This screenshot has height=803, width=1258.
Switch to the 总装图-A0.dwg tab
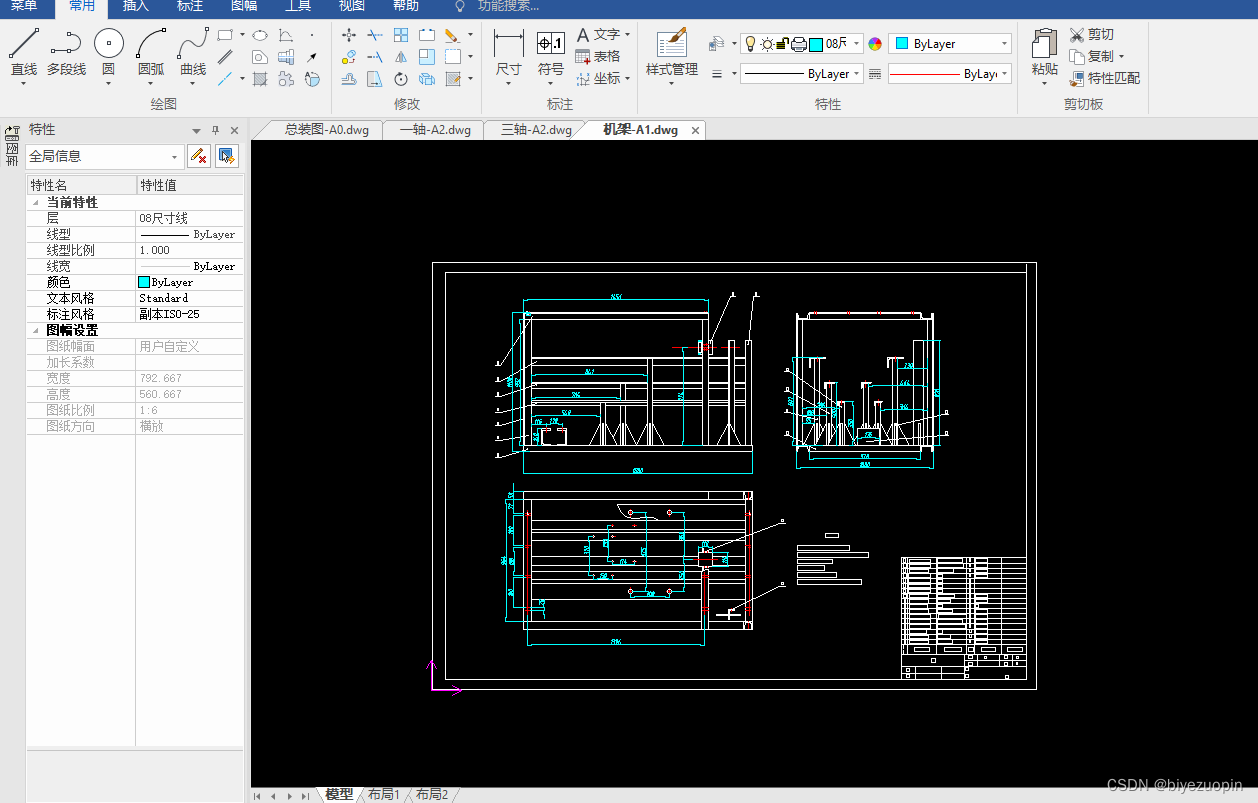point(326,130)
